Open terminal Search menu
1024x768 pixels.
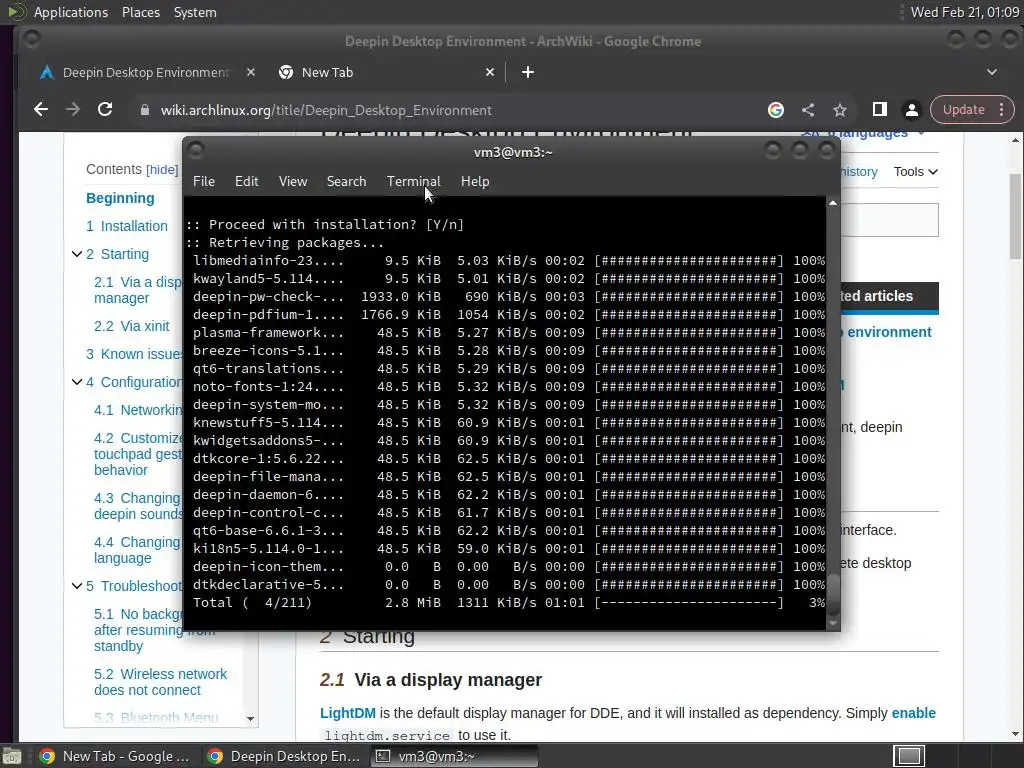coord(346,182)
